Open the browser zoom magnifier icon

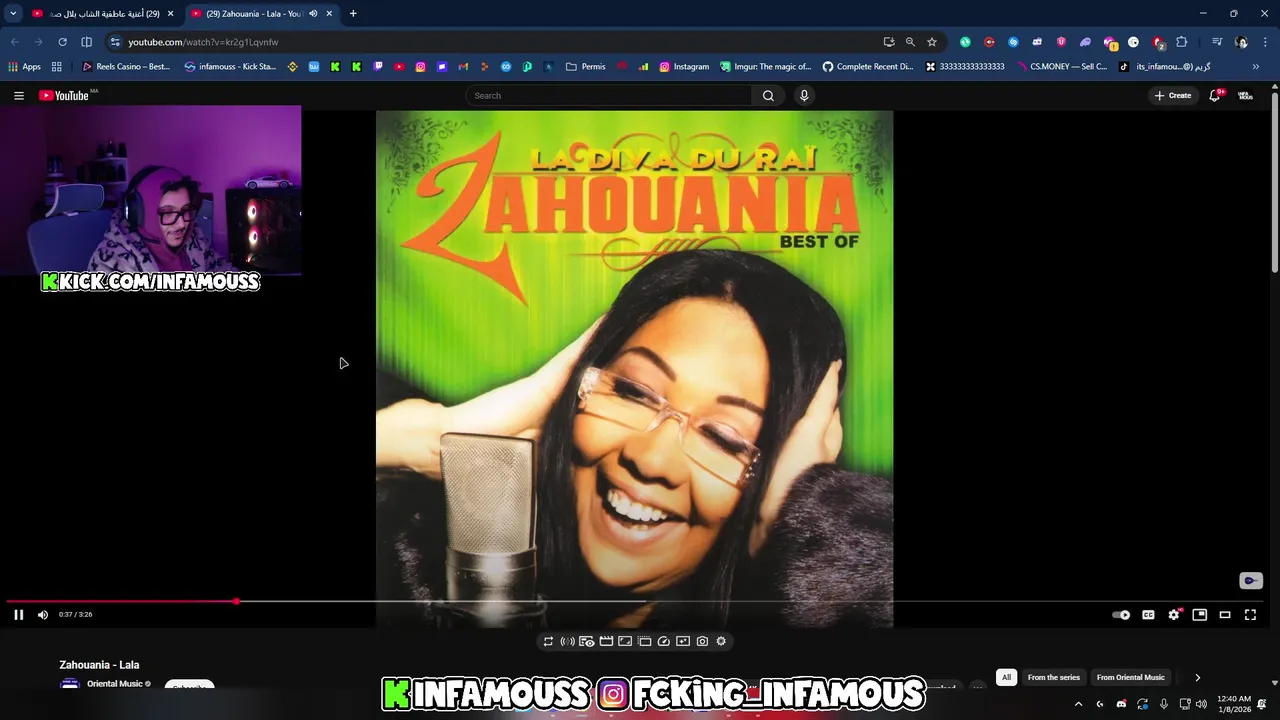point(910,42)
